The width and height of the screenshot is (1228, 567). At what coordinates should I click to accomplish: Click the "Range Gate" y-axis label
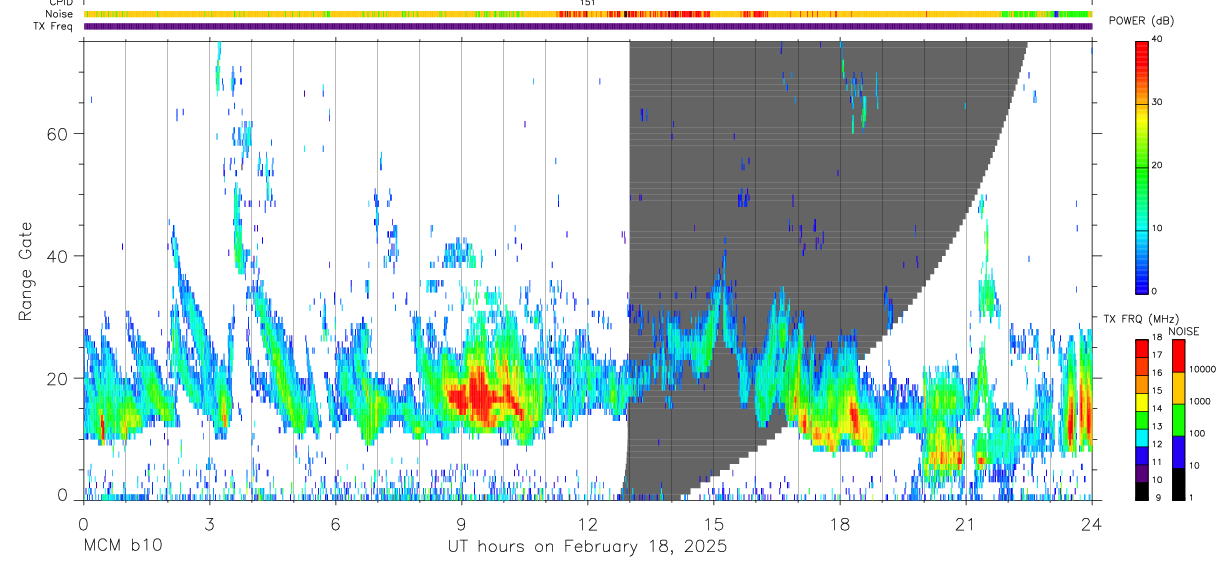click(x=26, y=271)
